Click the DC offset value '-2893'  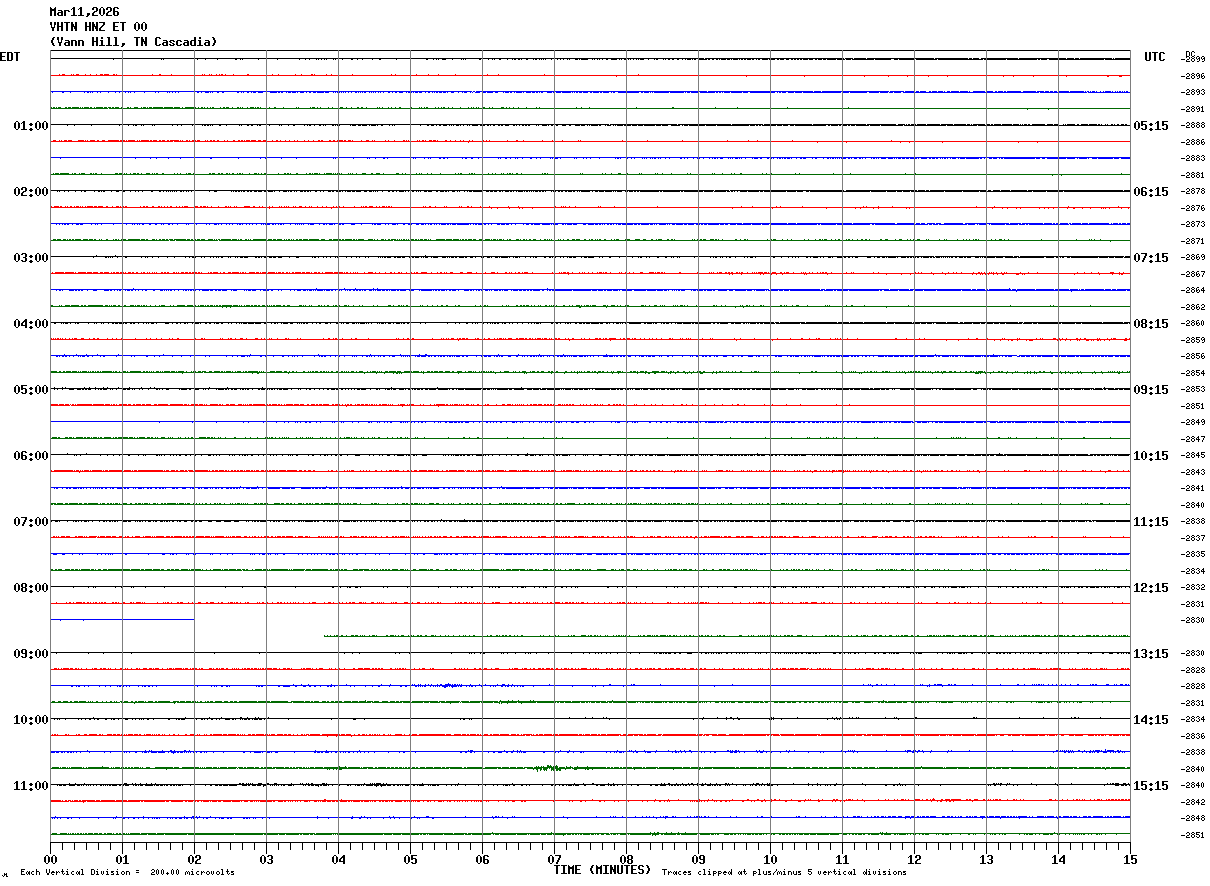[1194, 93]
